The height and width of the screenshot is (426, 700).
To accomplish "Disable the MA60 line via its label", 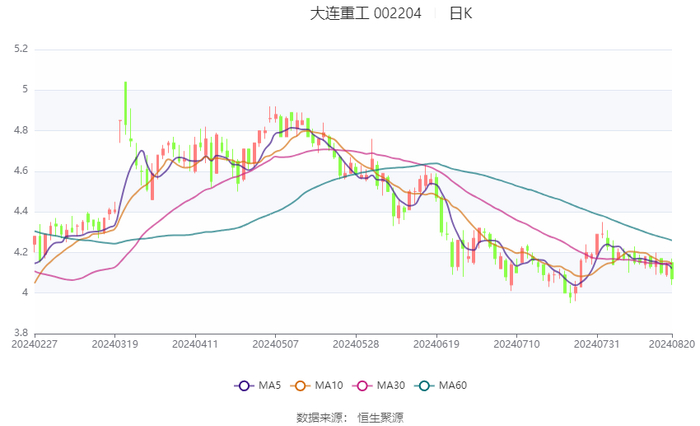I will click(453, 386).
